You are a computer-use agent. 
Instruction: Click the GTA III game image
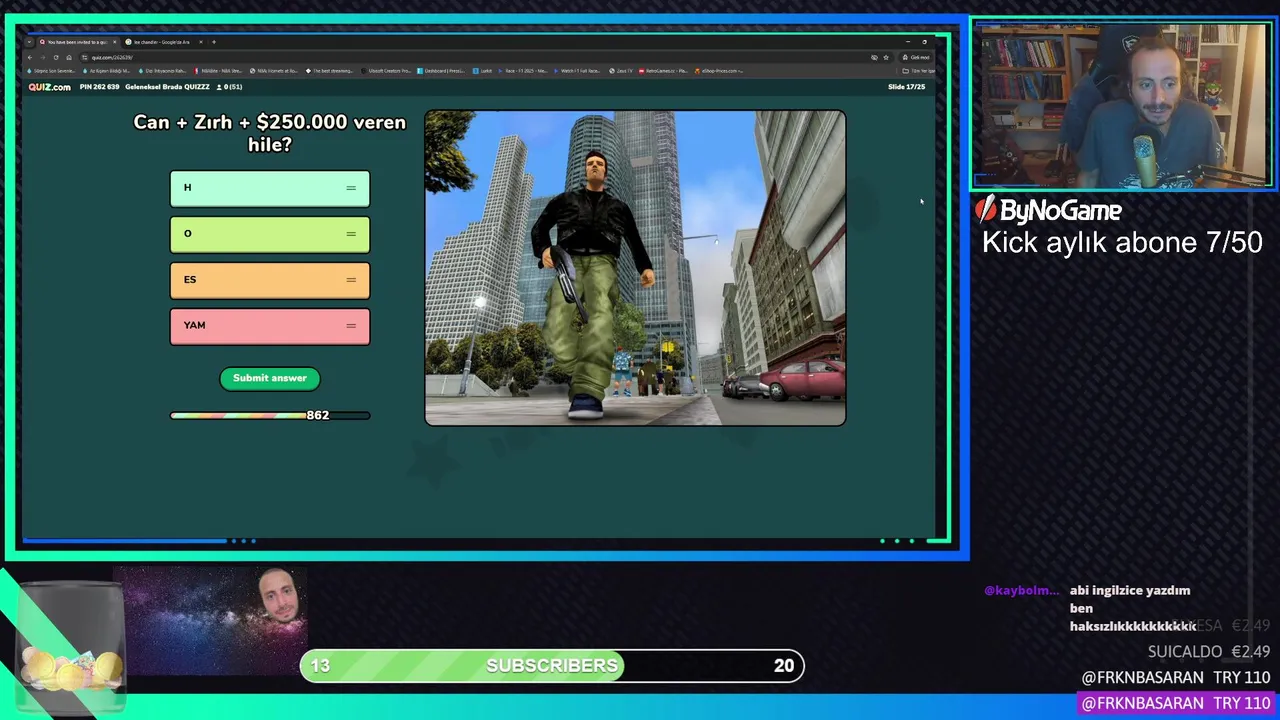tap(635, 268)
